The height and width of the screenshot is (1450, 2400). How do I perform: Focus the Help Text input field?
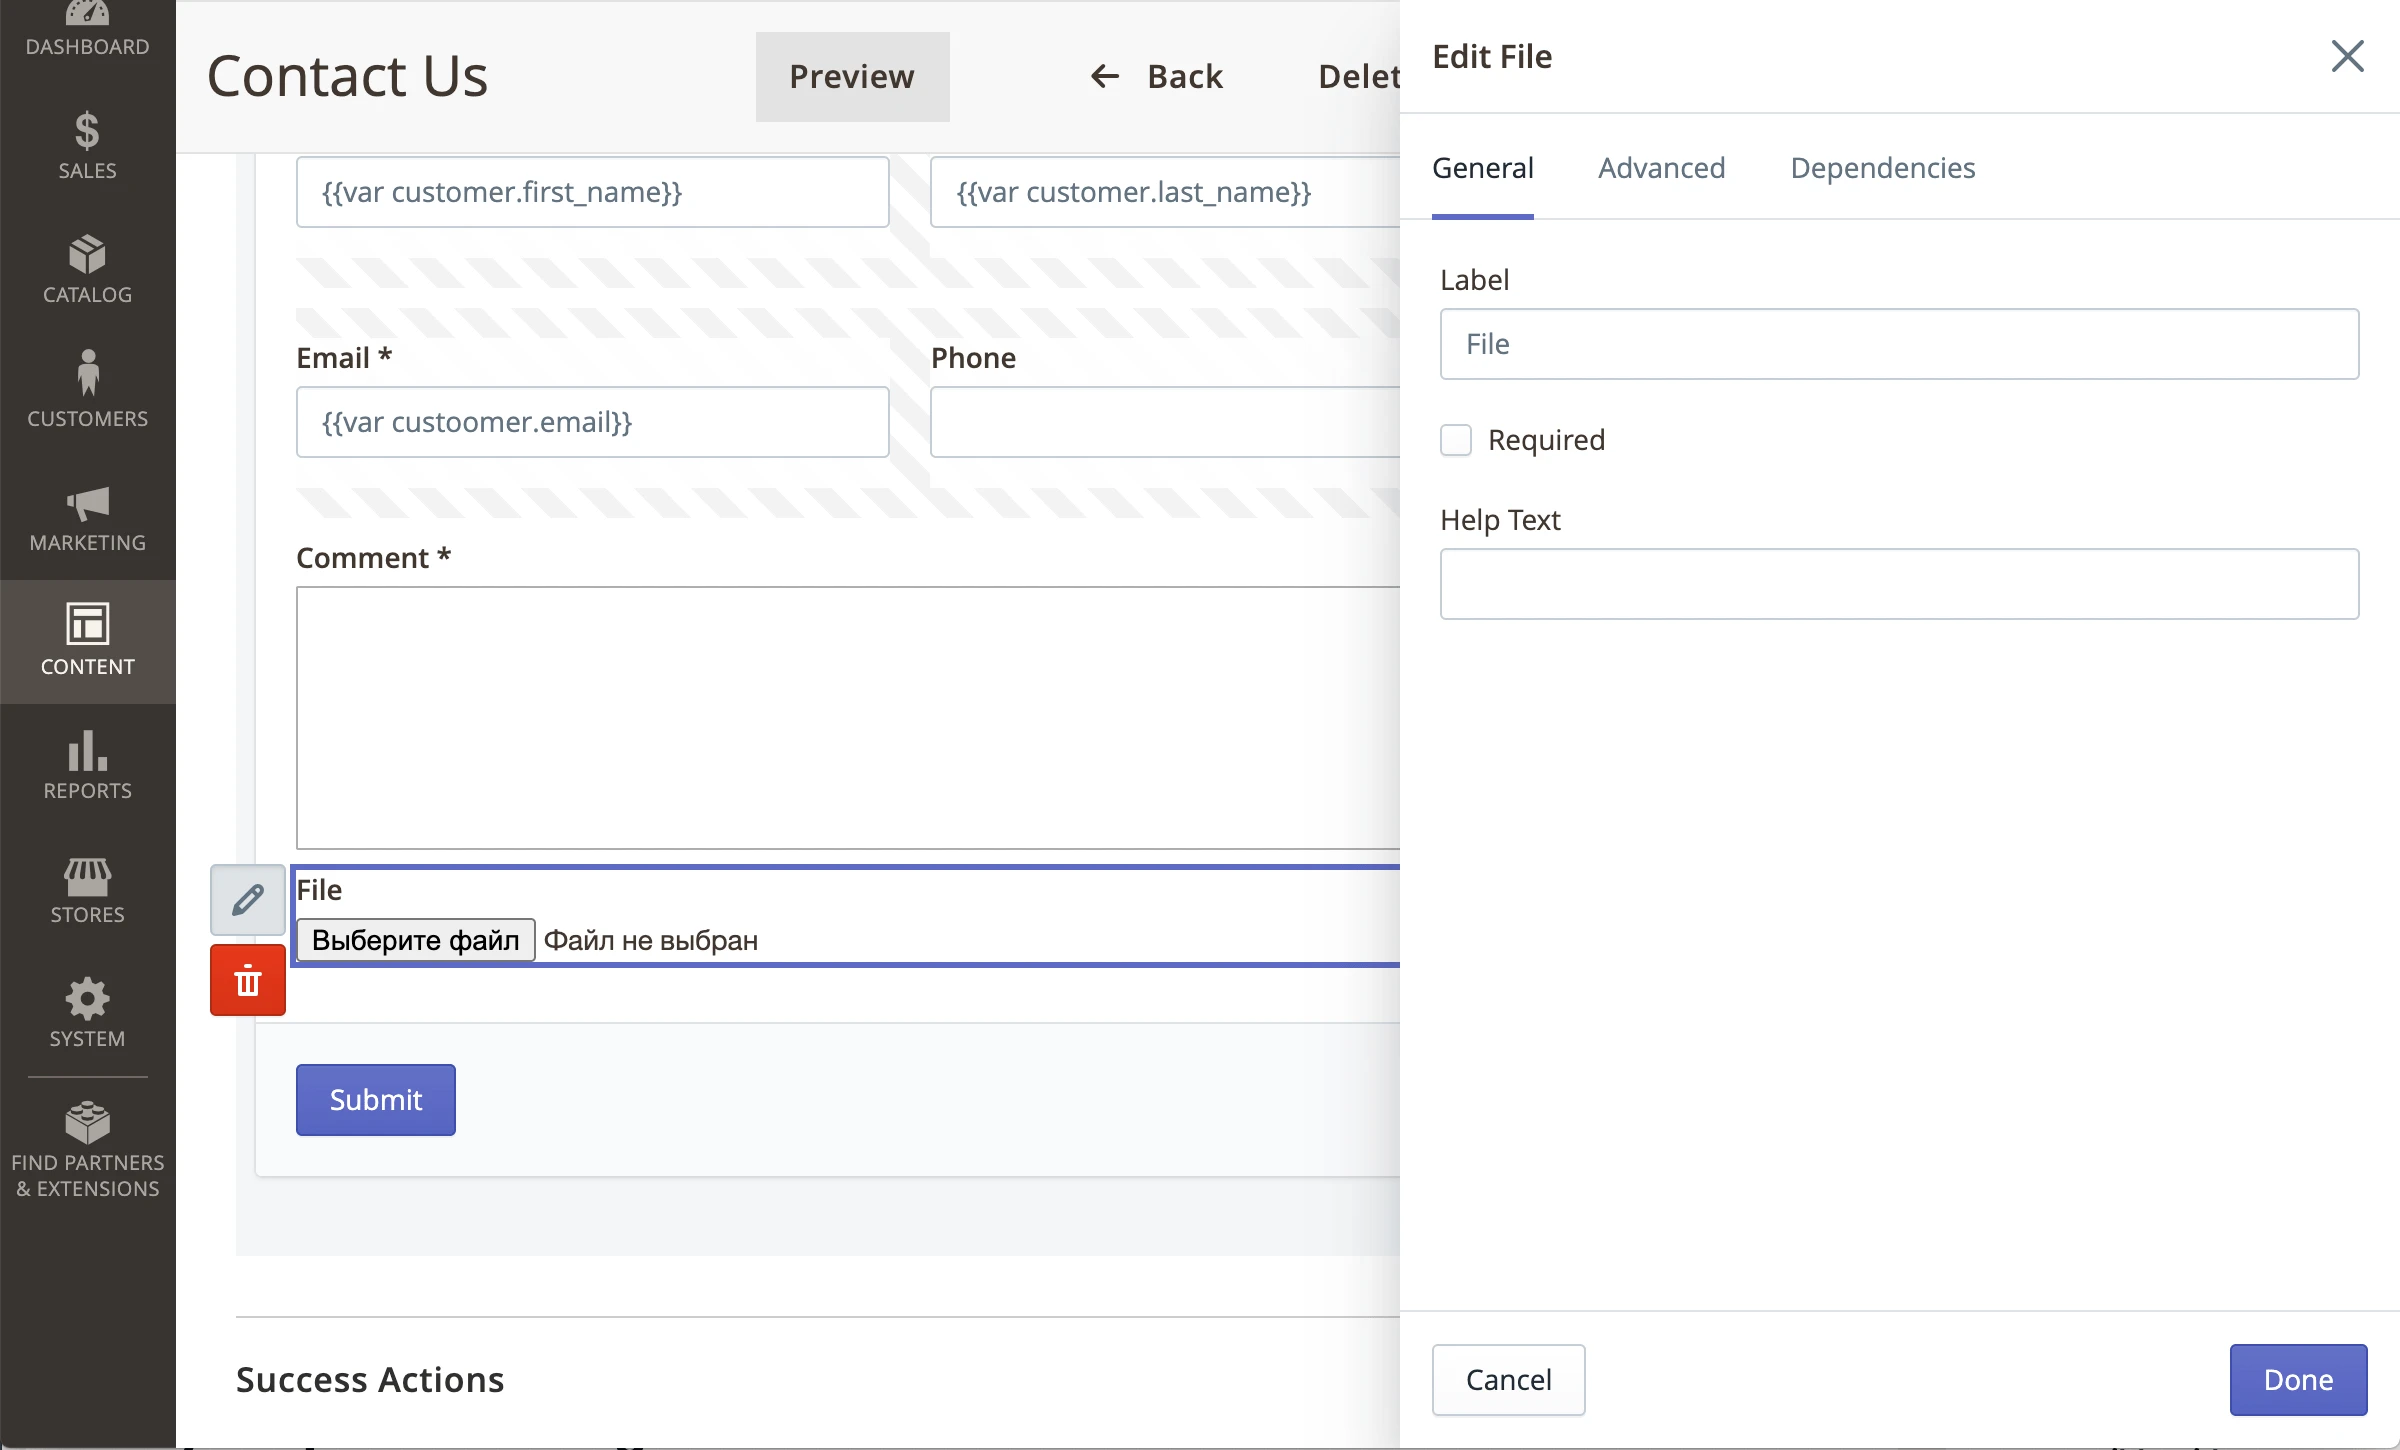pyautogui.click(x=1898, y=584)
